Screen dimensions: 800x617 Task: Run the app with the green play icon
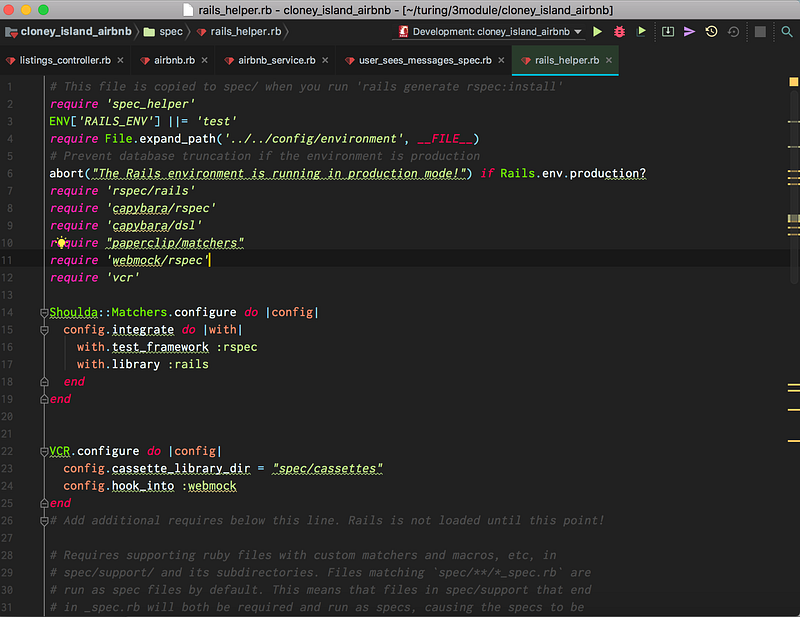click(598, 32)
